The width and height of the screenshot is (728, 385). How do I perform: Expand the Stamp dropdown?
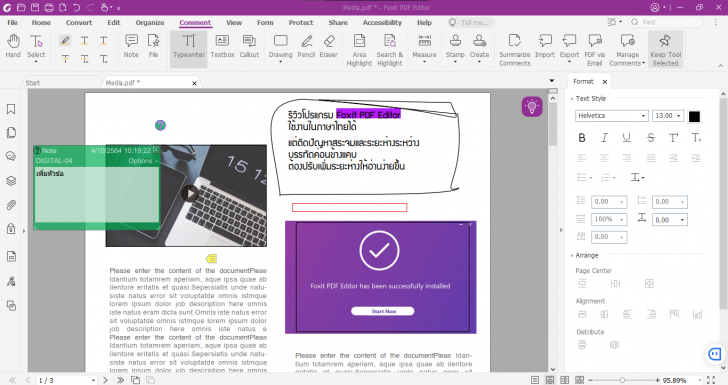(x=455, y=62)
